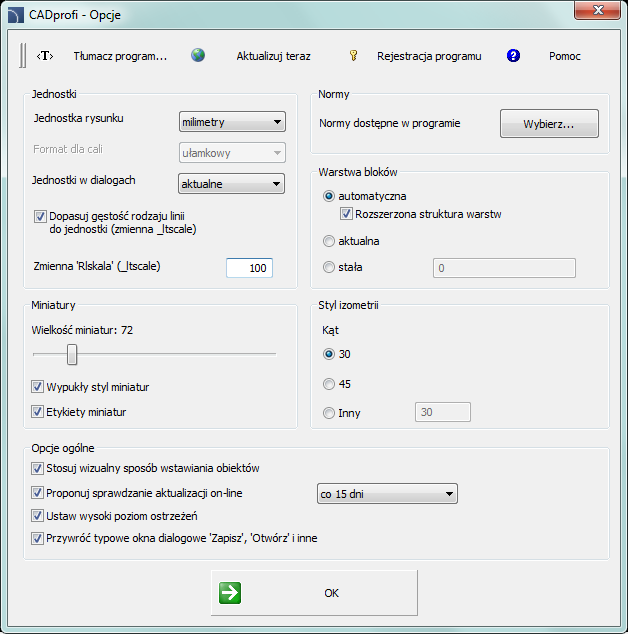The image size is (628, 634).
Task: Click the translate program <T> icon
Action: 45,56
